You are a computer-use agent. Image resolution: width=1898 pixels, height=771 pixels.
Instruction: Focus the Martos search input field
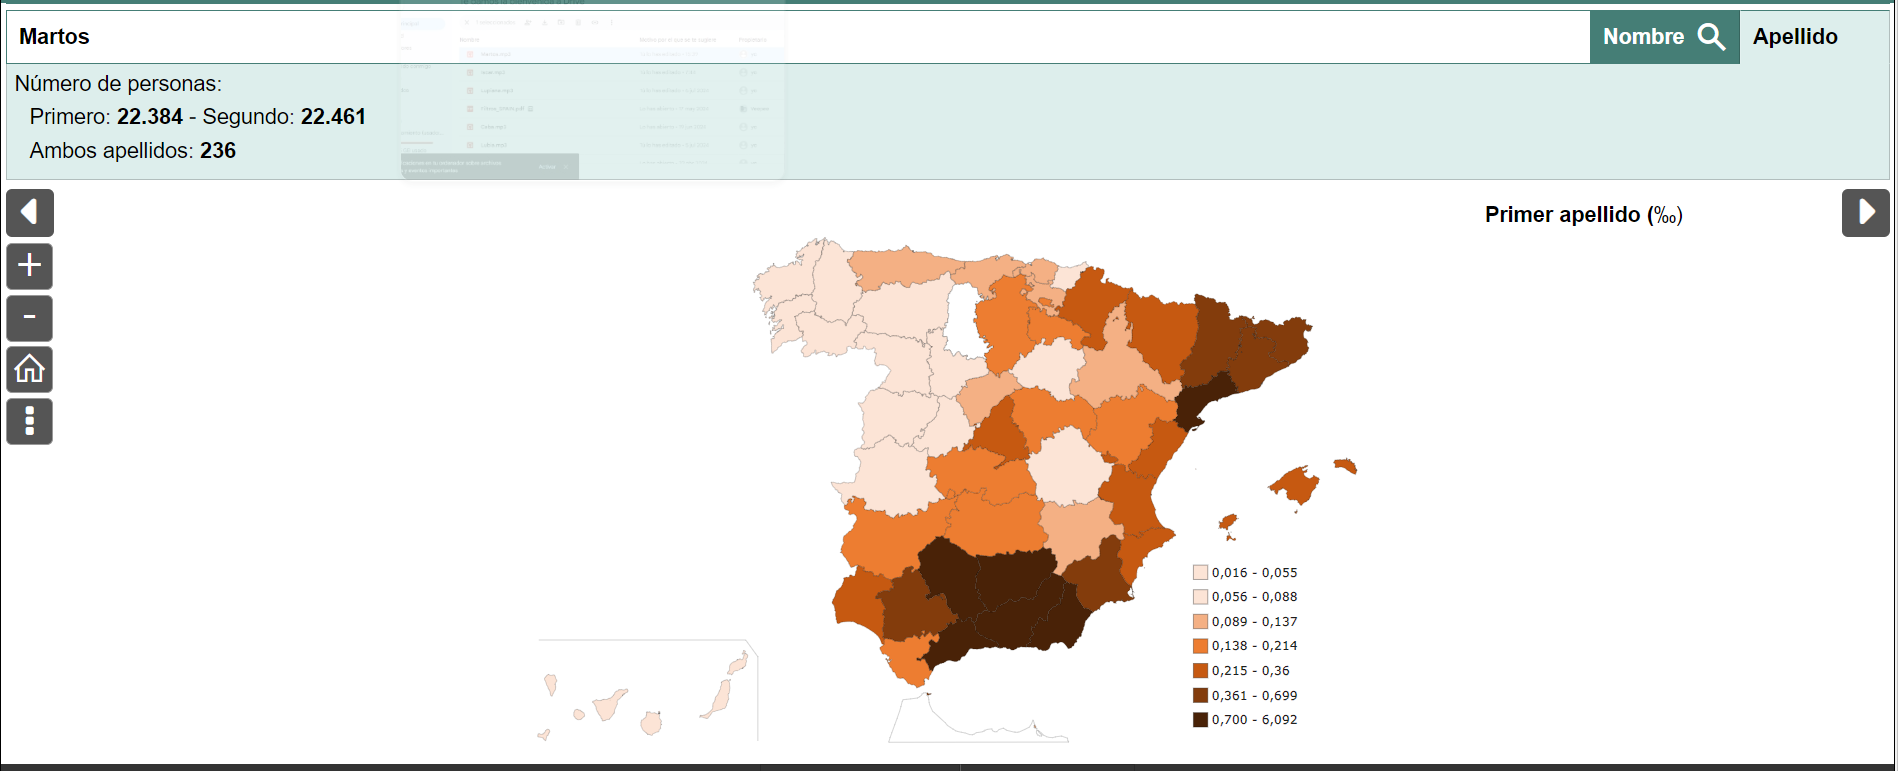(x=798, y=37)
